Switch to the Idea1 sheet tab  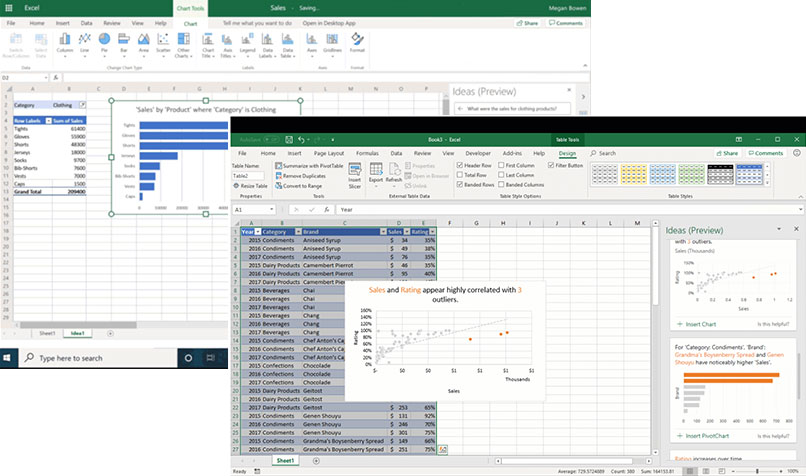point(78,333)
